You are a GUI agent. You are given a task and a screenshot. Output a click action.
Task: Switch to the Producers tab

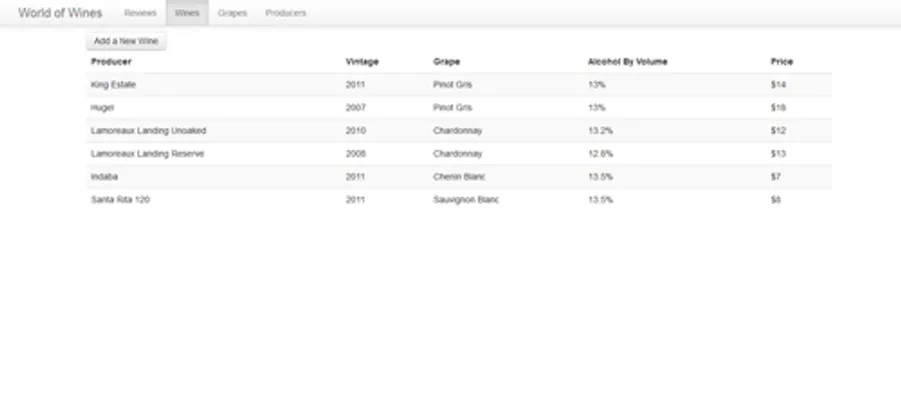pos(286,13)
